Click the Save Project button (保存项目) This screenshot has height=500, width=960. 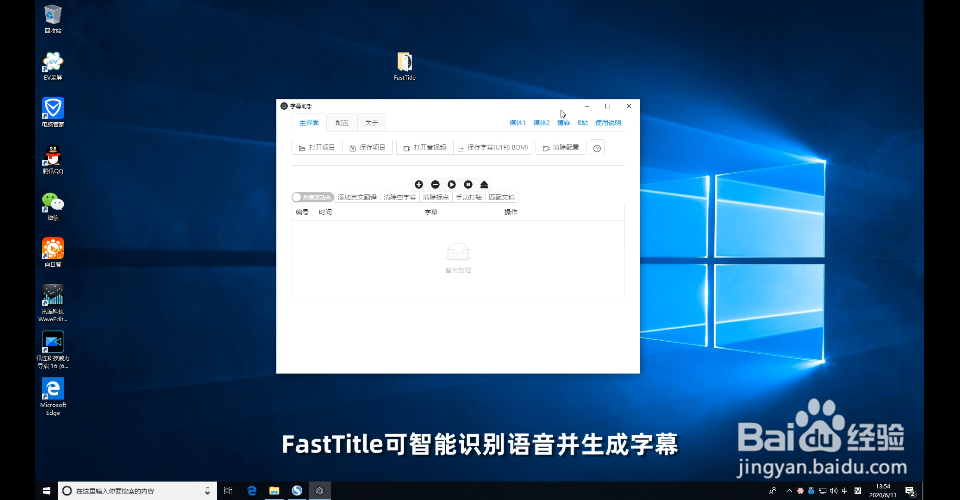[x=367, y=147]
